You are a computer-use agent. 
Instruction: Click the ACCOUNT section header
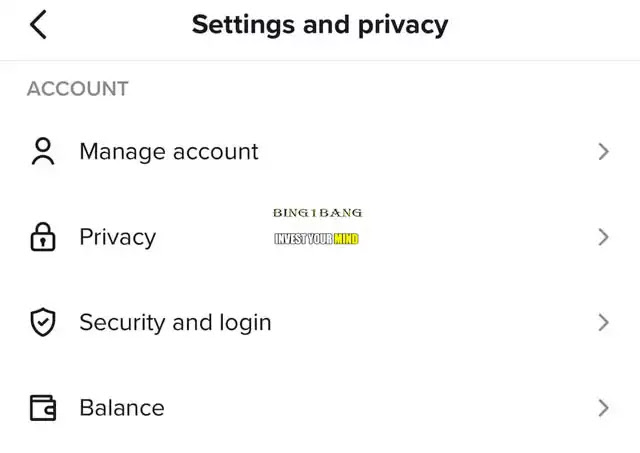(77, 88)
